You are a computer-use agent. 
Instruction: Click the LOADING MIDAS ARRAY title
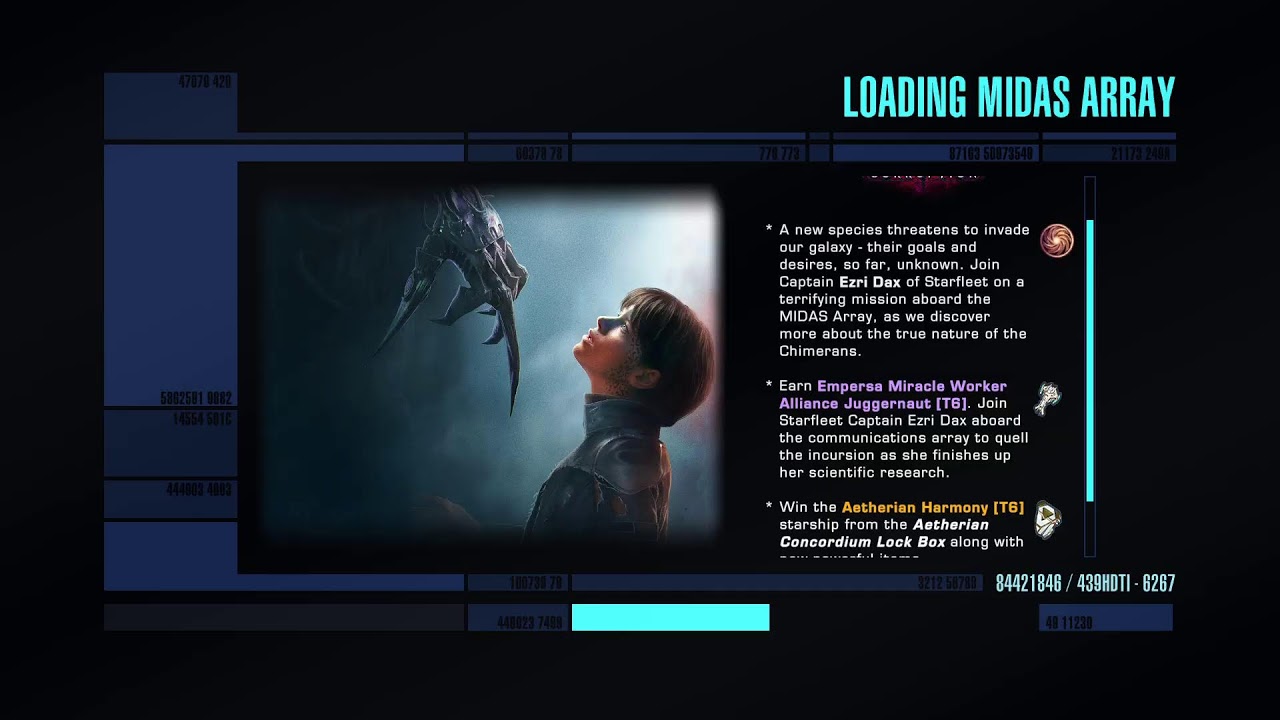(1008, 97)
